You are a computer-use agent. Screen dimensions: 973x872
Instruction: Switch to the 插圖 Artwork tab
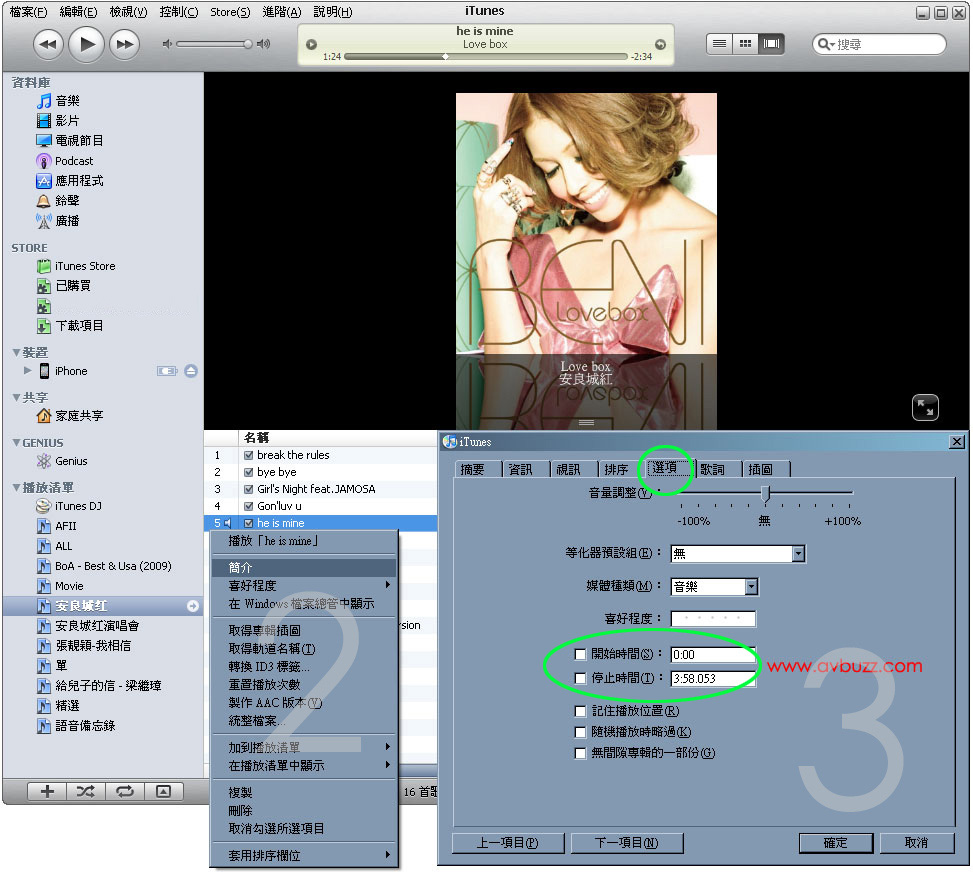pyautogui.click(x=765, y=469)
